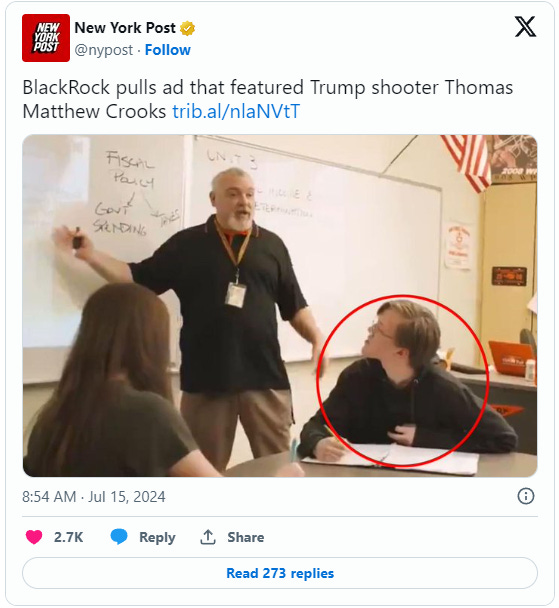Click the New York Post avatar logo
559x608 pixels.
click(x=46, y=38)
